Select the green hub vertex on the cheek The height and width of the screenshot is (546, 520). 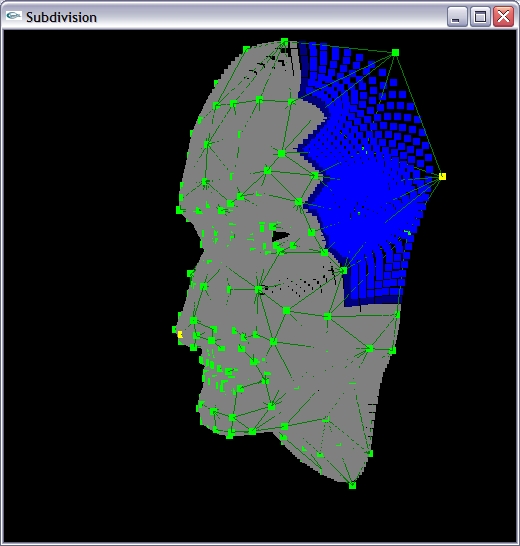click(x=258, y=289)
